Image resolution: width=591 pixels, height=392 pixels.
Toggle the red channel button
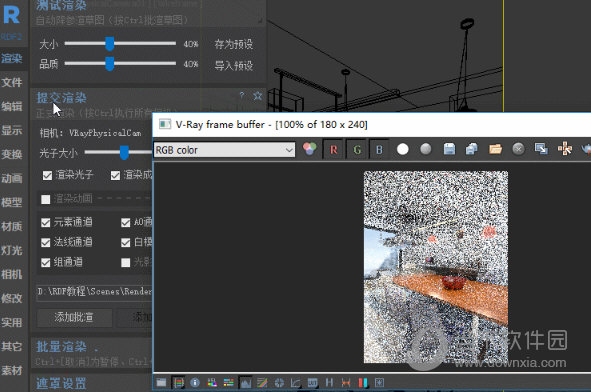pos(334,150)
